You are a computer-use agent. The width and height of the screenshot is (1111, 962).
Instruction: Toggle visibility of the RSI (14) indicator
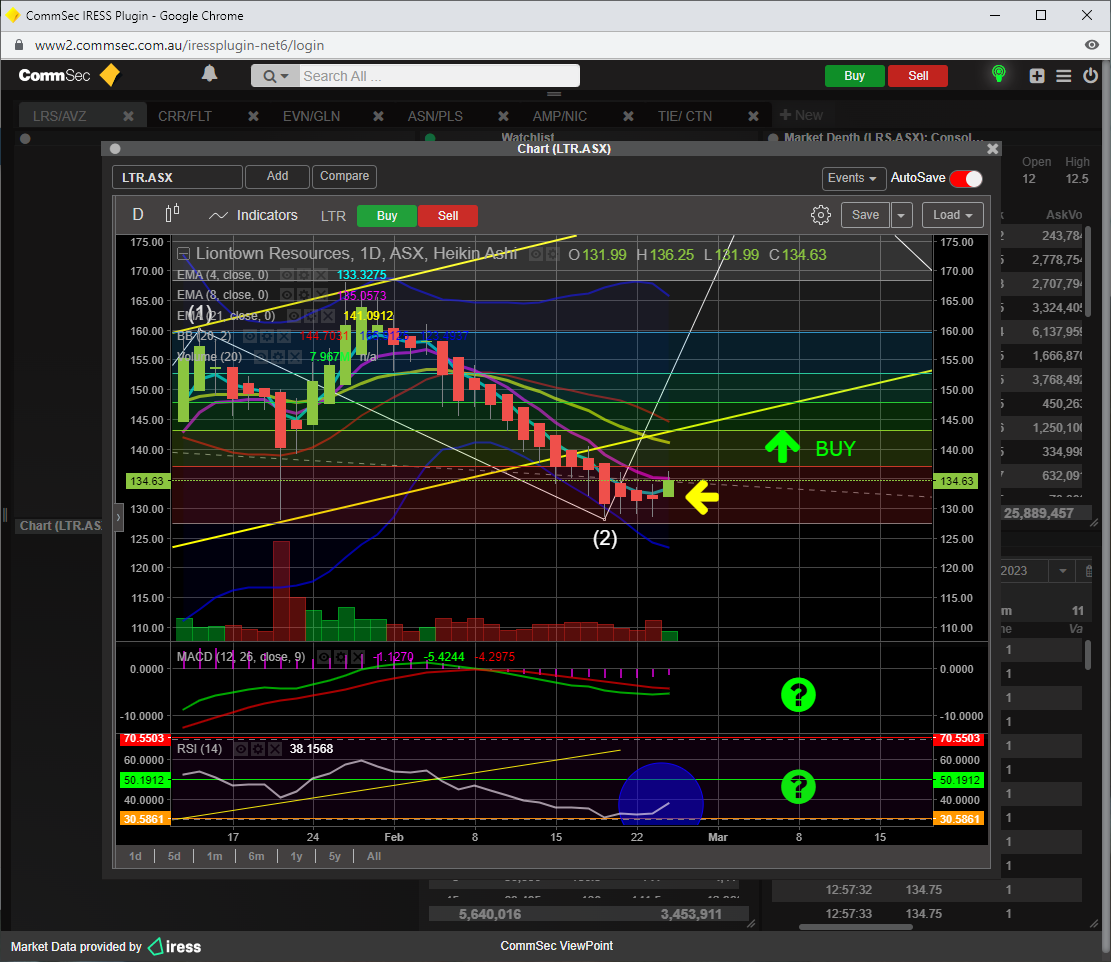(241, 749)
